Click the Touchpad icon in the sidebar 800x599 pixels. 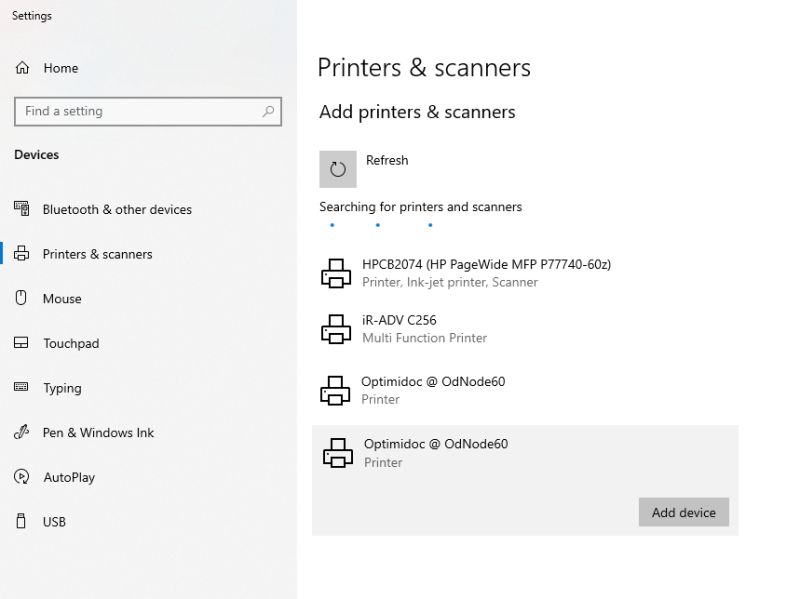[22, 343]
